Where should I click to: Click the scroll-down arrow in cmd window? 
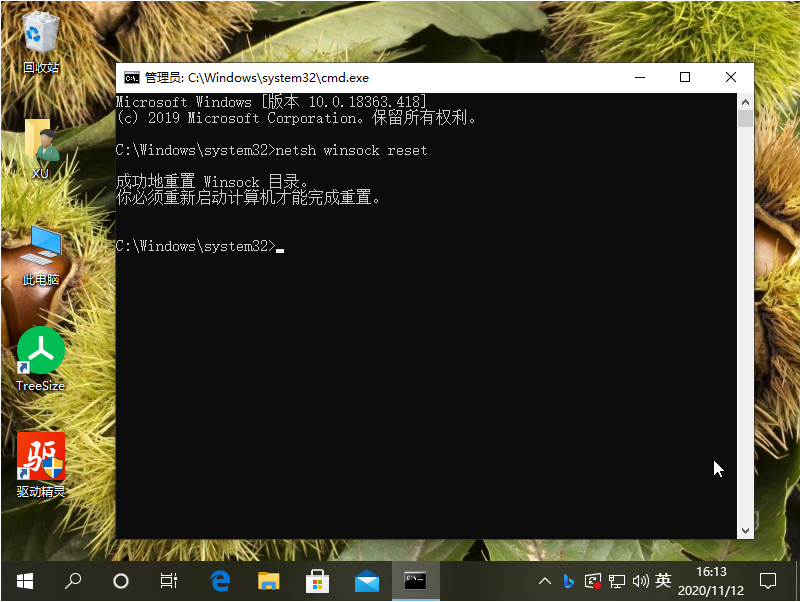(x=745, y=530)
